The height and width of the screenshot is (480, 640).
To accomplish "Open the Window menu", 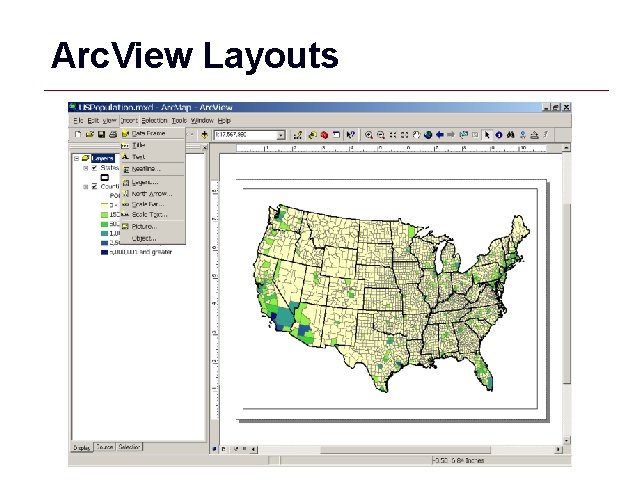I will click(202, 120).
